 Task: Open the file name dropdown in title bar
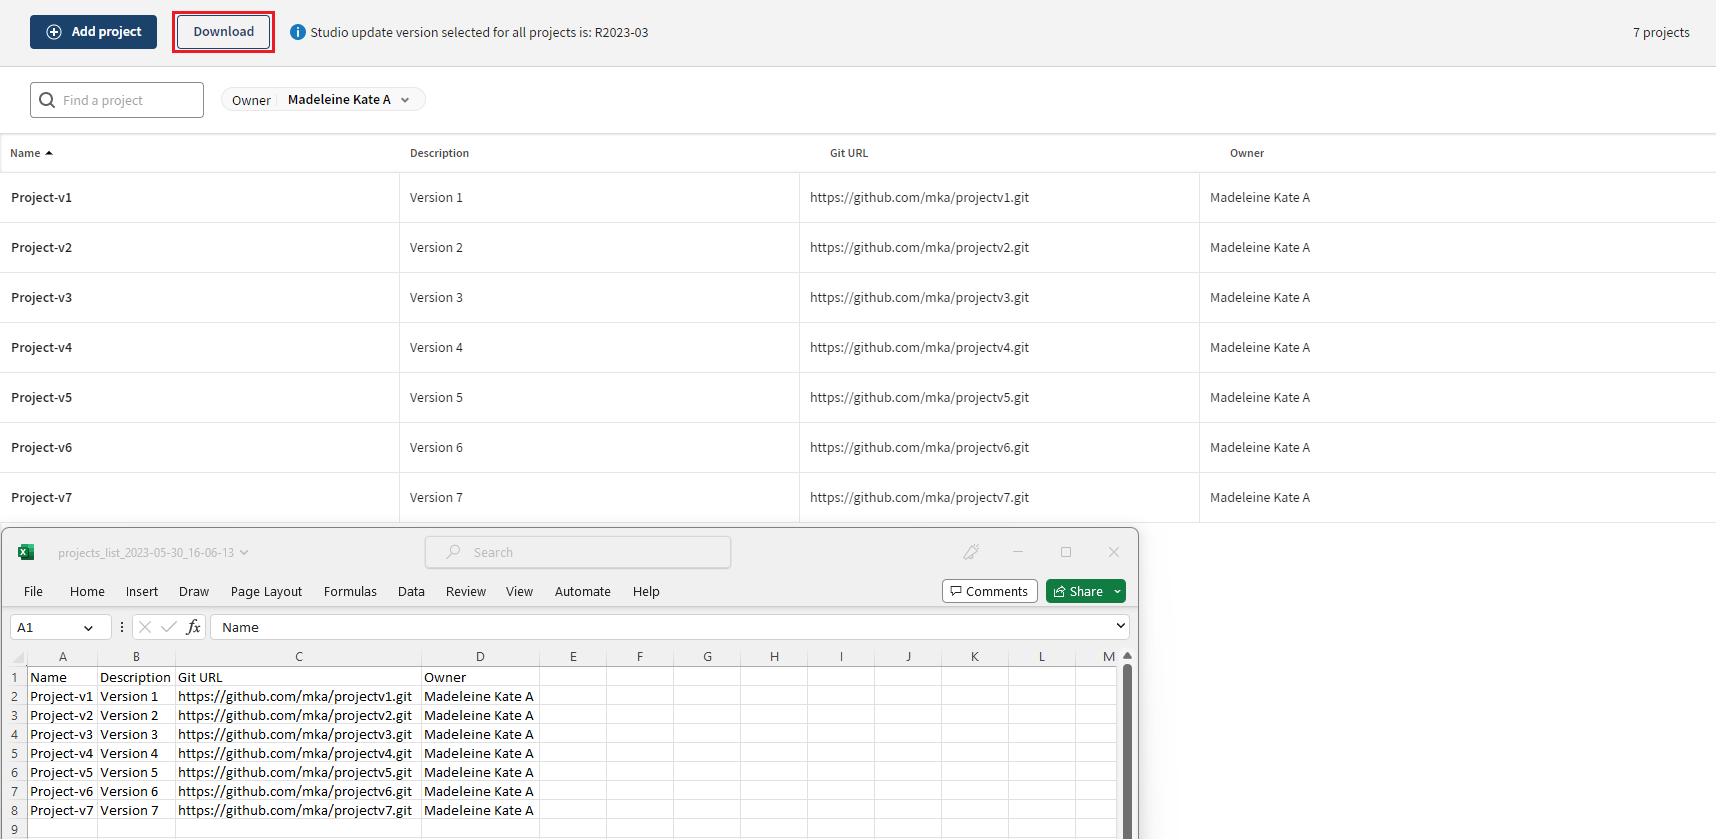point(244,553)
